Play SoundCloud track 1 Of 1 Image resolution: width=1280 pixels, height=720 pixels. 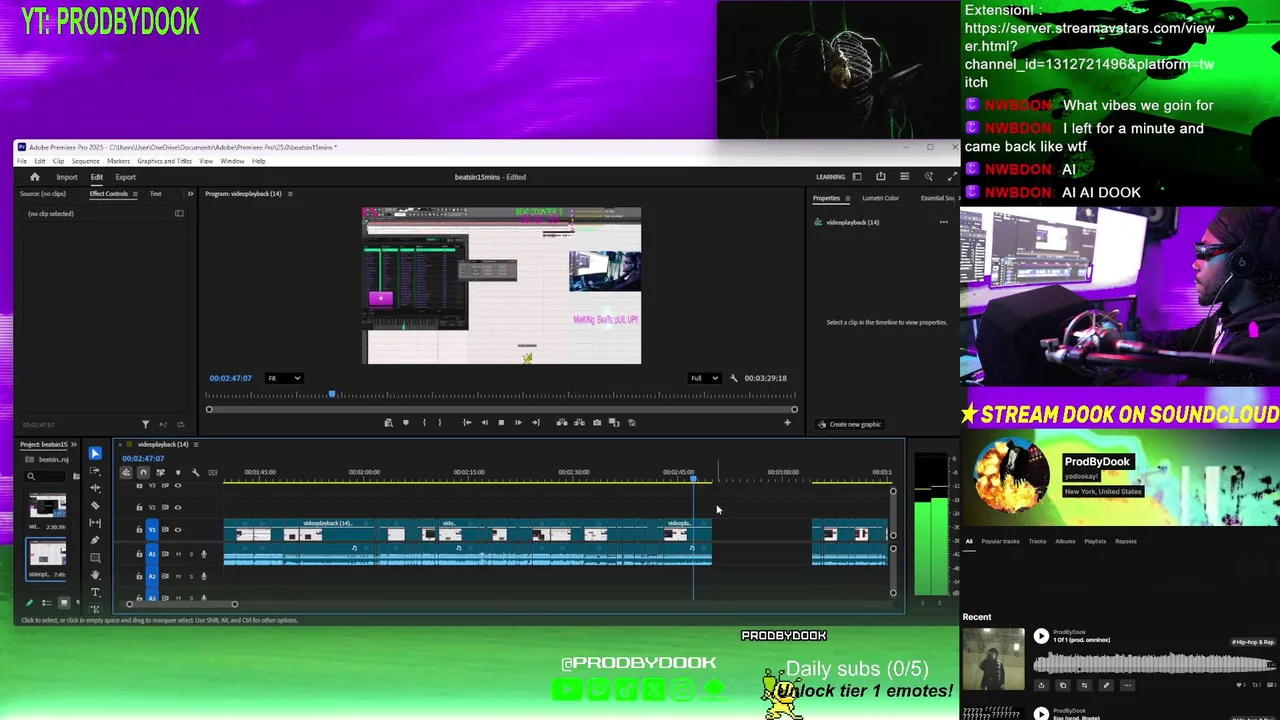pos(1041,636)
